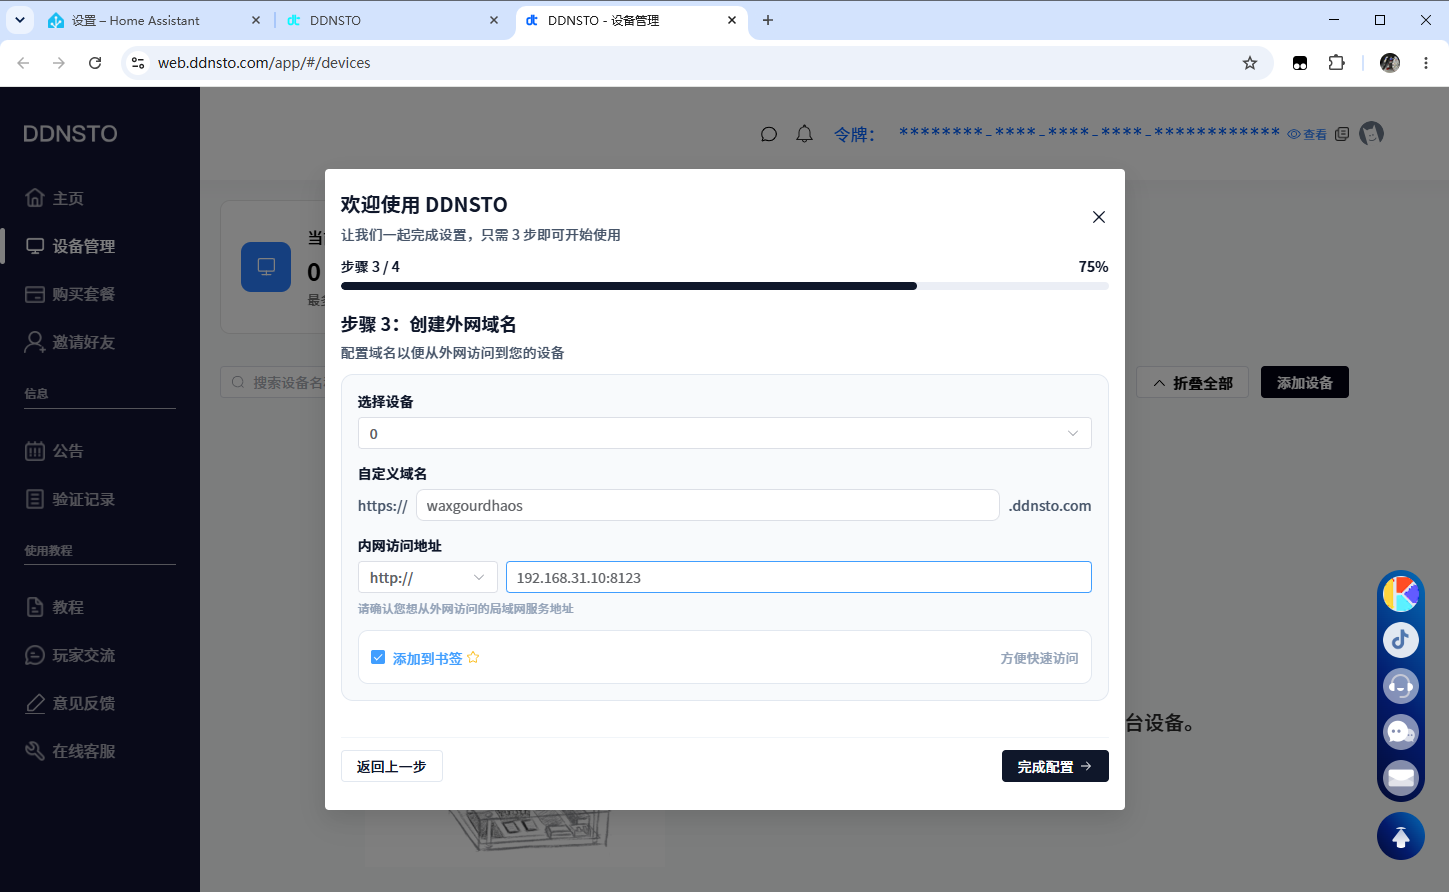Reload the page
The width and height of the screenshot is (1449, 892).
click(95, 63)
